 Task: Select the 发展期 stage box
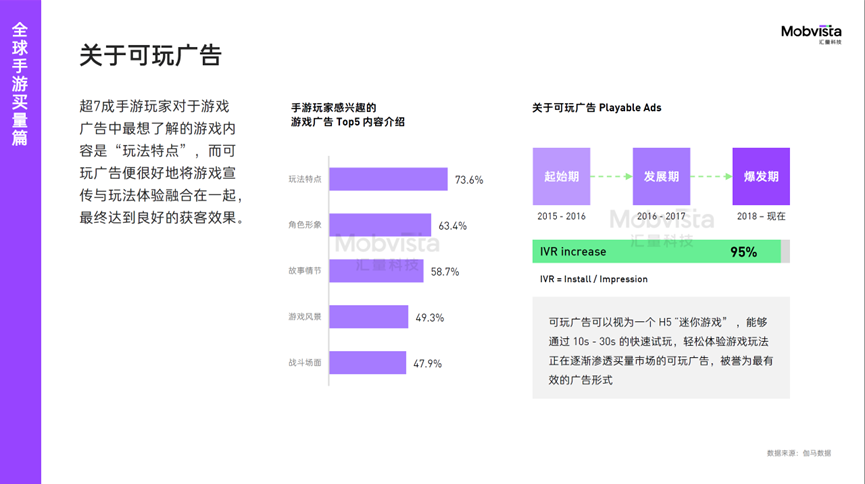click(661, 176)
